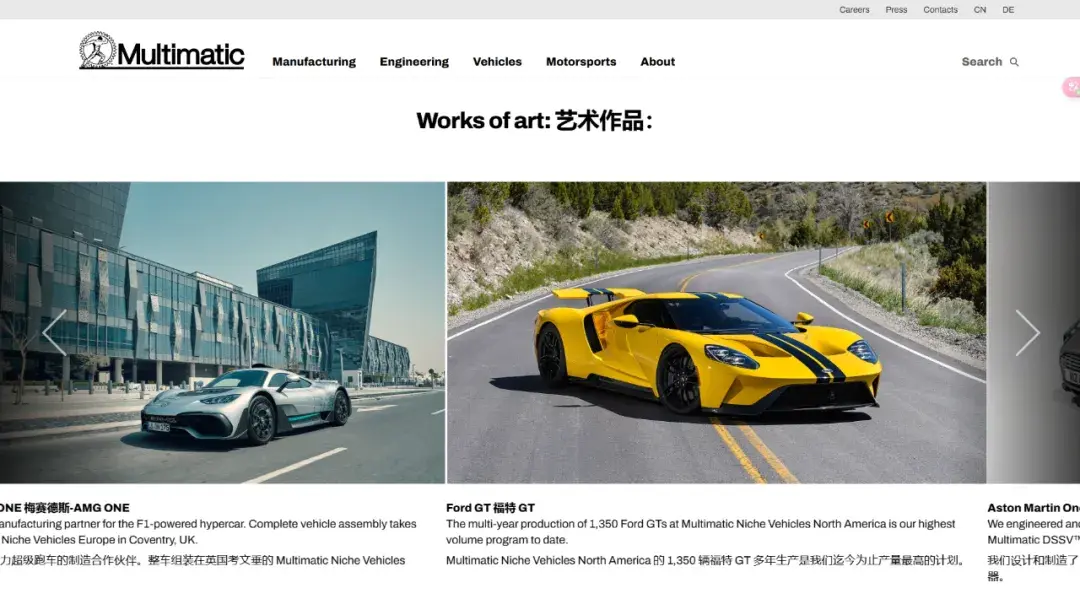
Task: Click the search magnifier icon
Action: (1014, 62)
